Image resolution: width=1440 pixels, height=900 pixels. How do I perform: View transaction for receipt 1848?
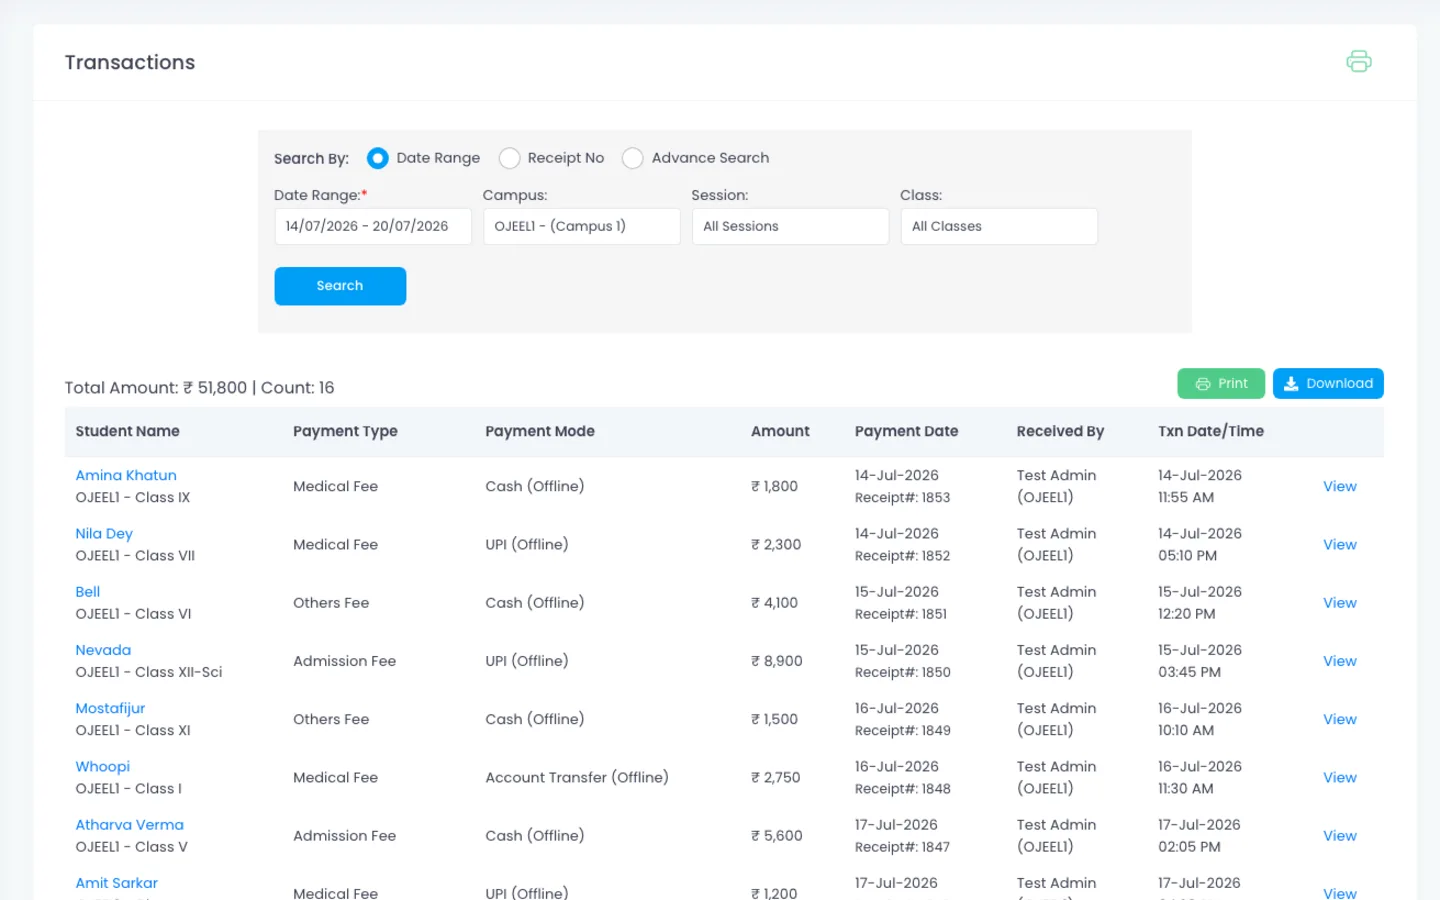tap(1340, 778)
